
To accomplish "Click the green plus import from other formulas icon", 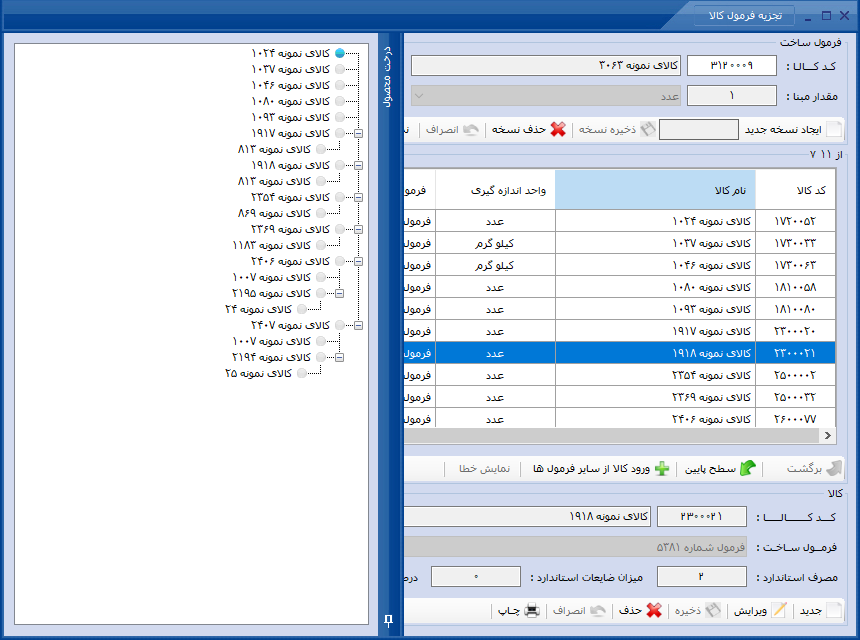I will pyautogui.click(x=662, y=469).
